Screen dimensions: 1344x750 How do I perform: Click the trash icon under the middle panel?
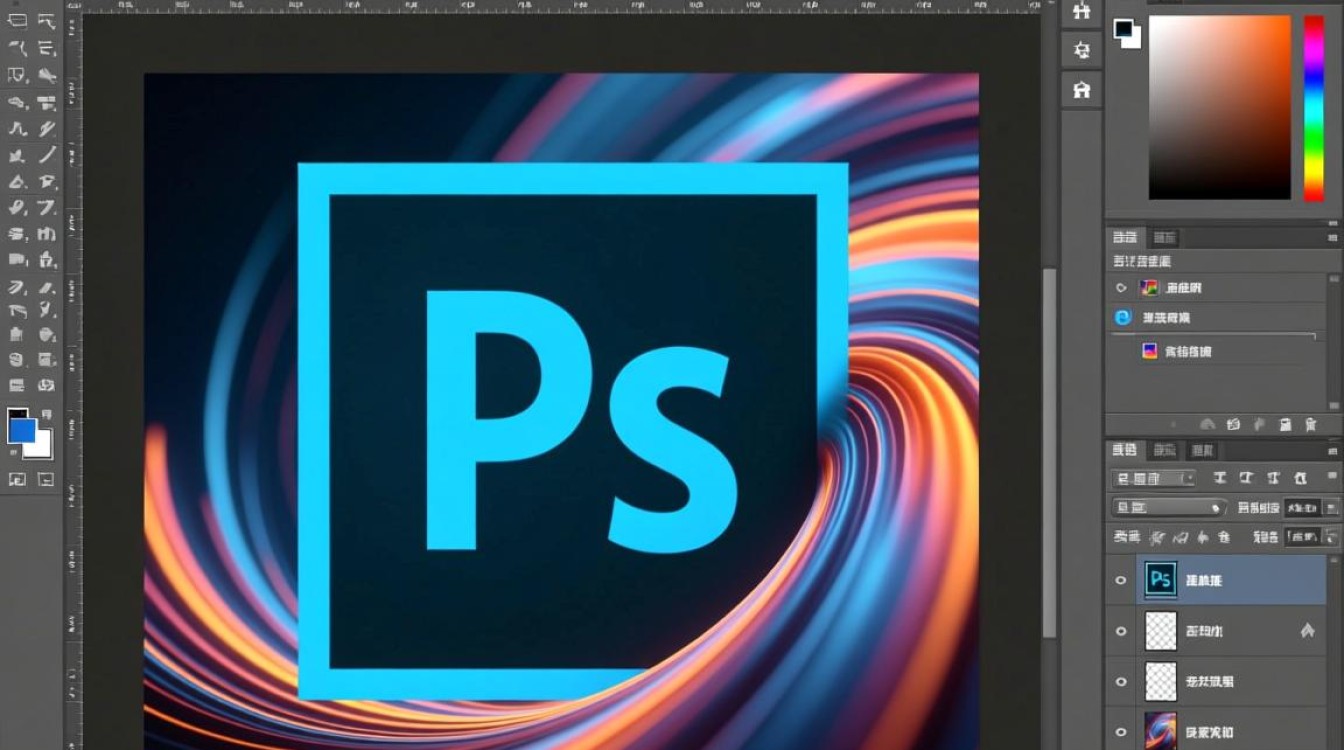pos(1311,425)
